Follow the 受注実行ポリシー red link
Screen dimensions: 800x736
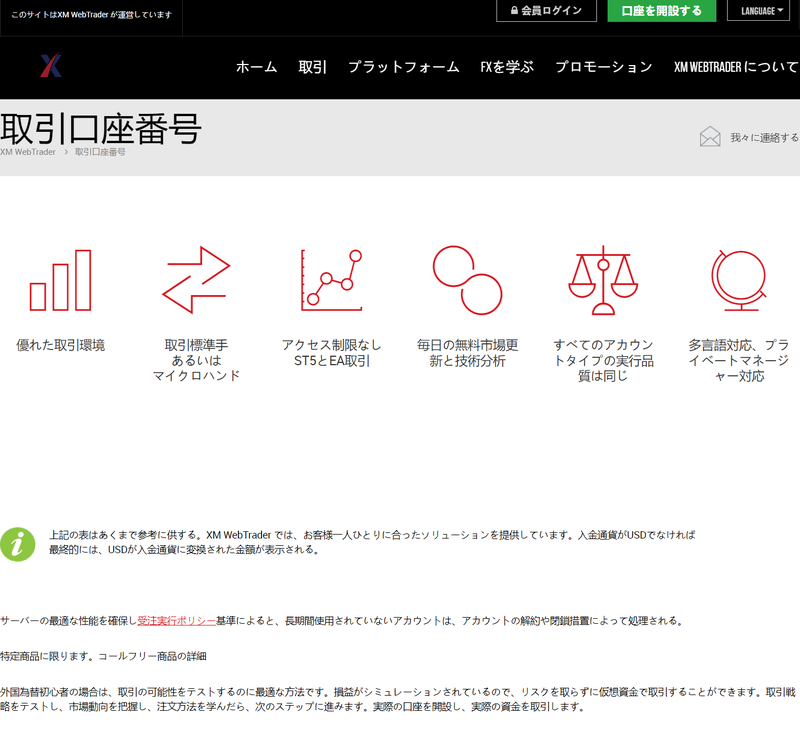click(x=177, y=621)
